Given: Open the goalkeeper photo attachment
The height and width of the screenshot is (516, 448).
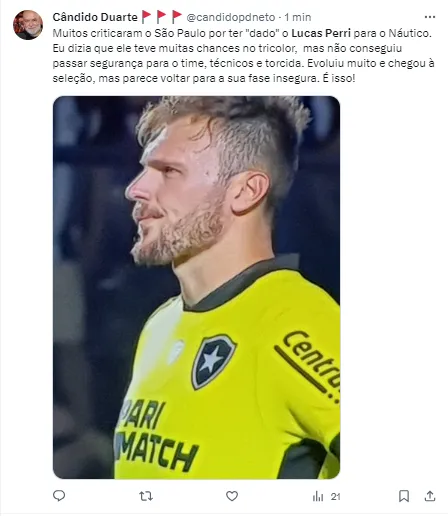Looking at the screenshot, I should tap(196, 287).
